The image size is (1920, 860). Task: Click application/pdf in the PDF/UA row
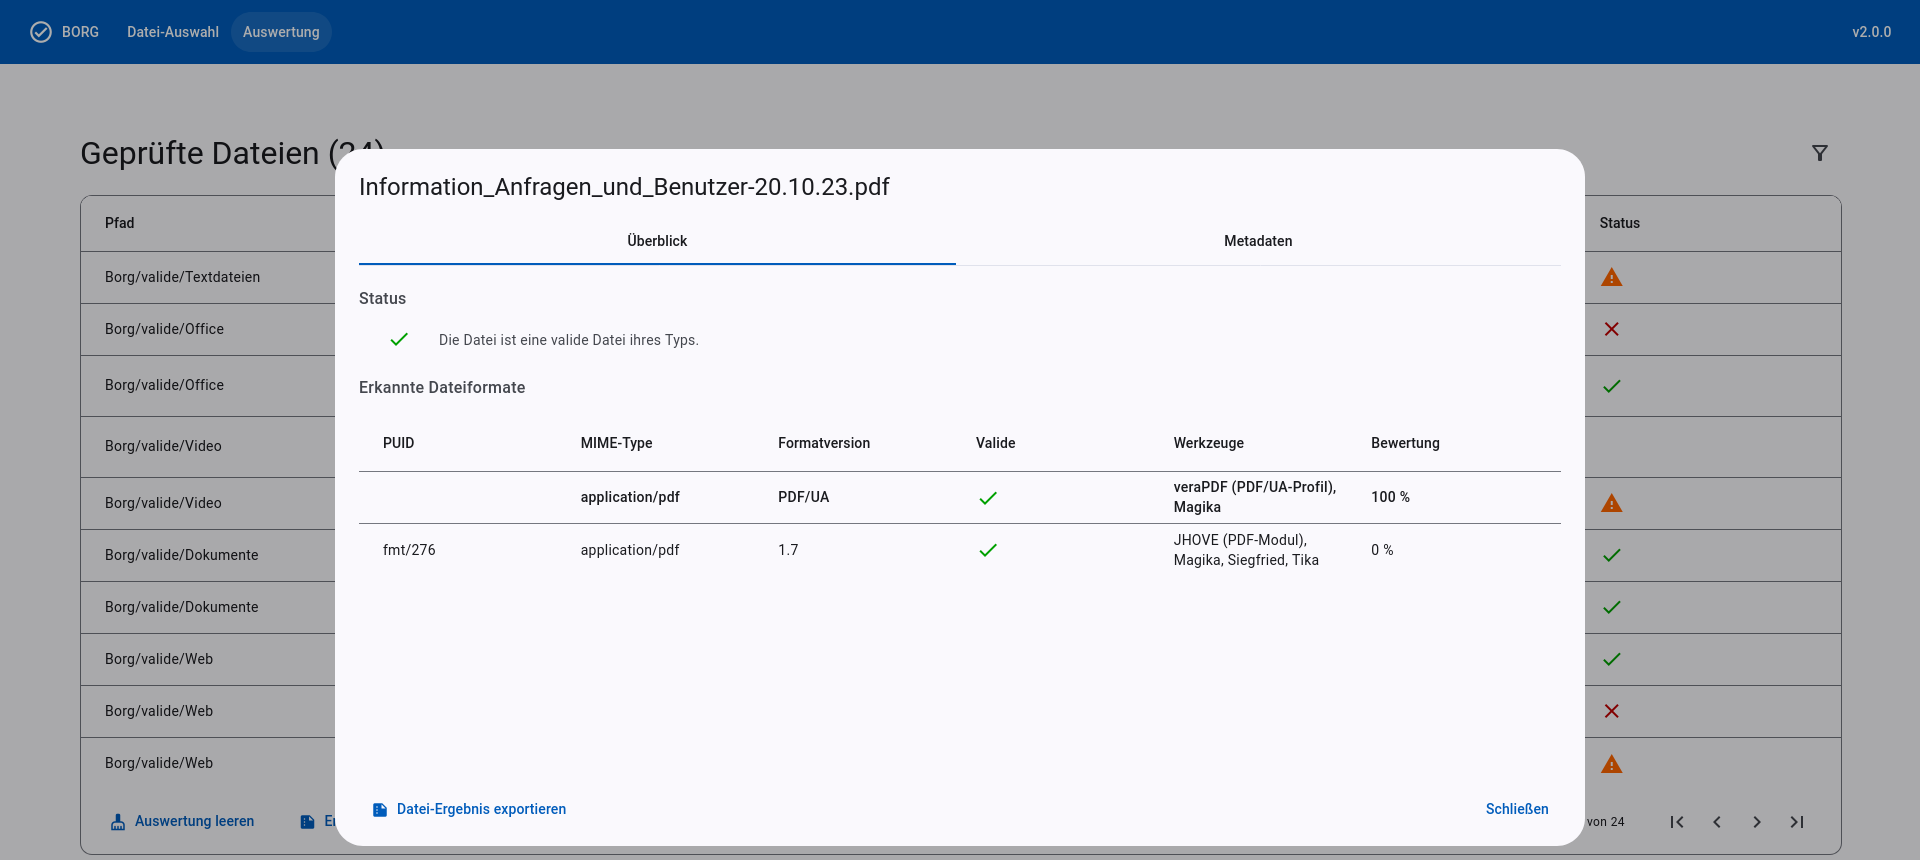(x=630, y=497)
